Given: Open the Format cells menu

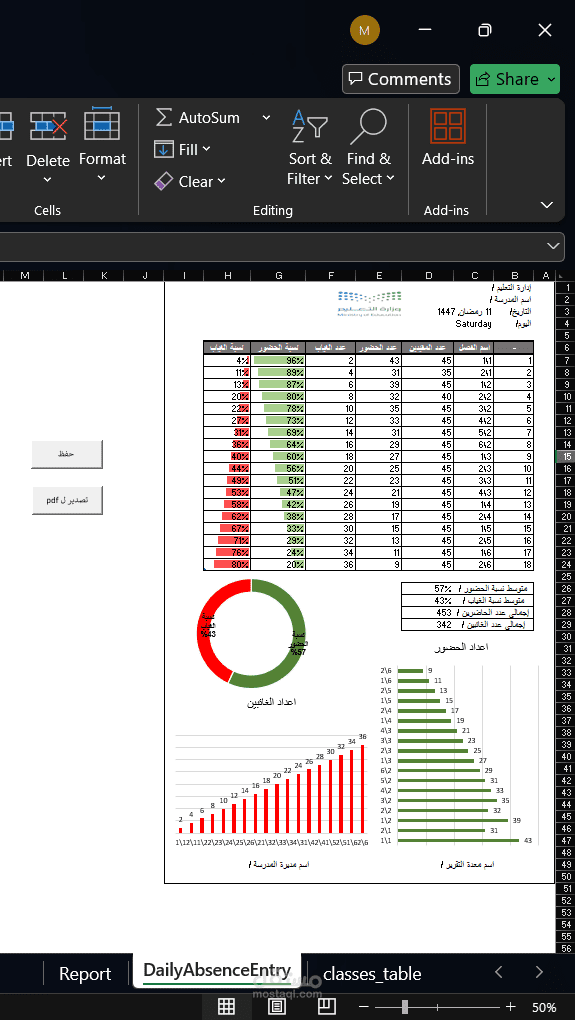Looking at the screenshot, I should [x=102, y=167].
